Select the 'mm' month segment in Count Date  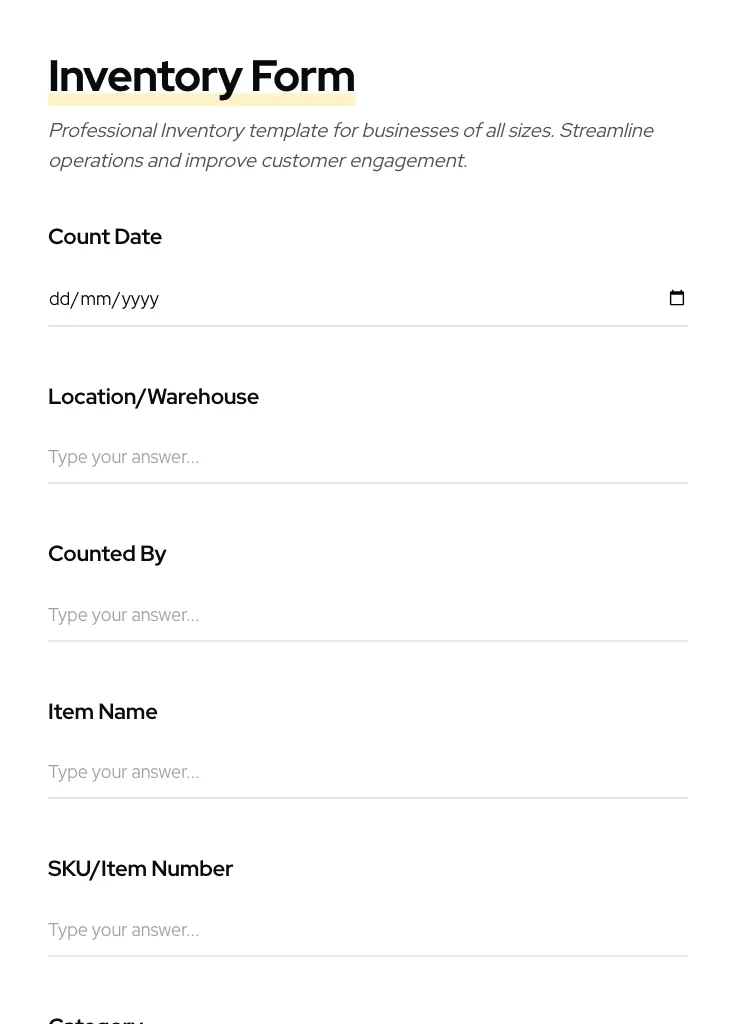point(96,299)
